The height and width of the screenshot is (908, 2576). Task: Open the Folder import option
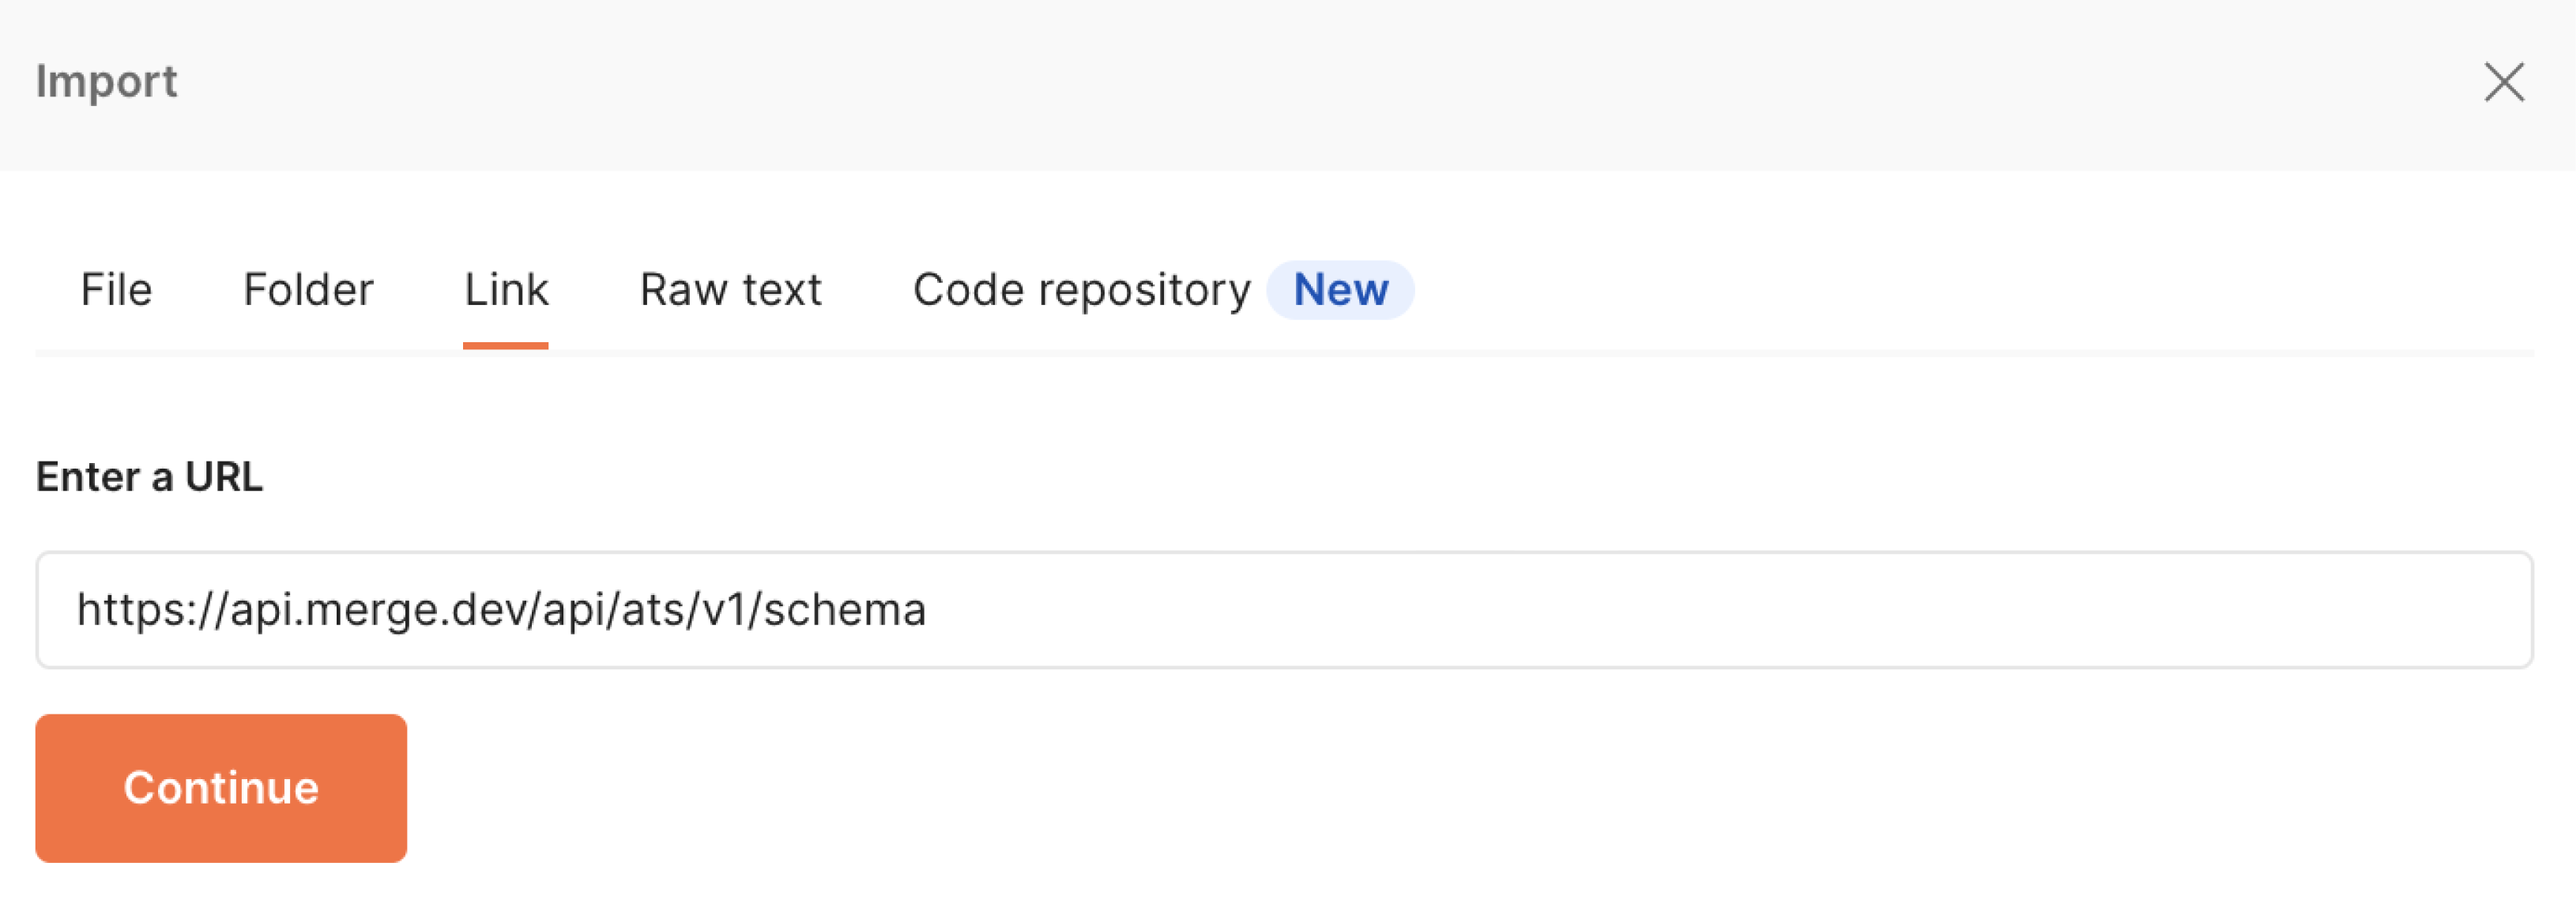[307, 290]
